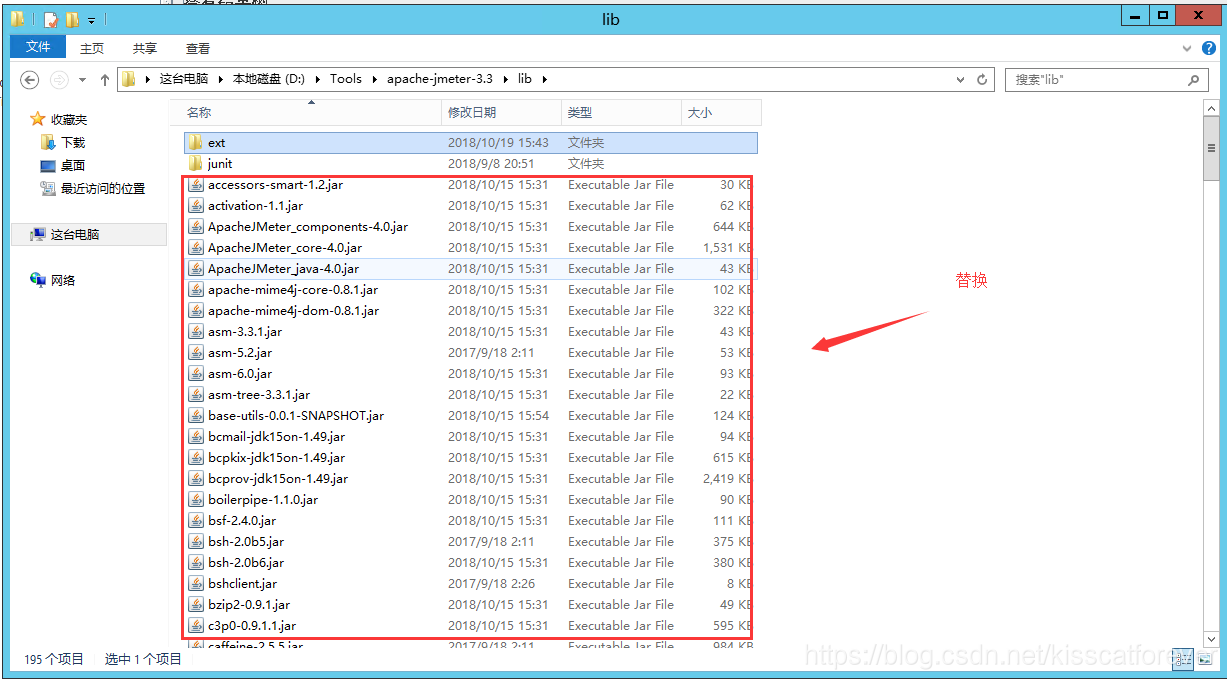Go up one folder level arrow
The image size is (1227, 679).
pyautogui.click(x=104, y=79)
